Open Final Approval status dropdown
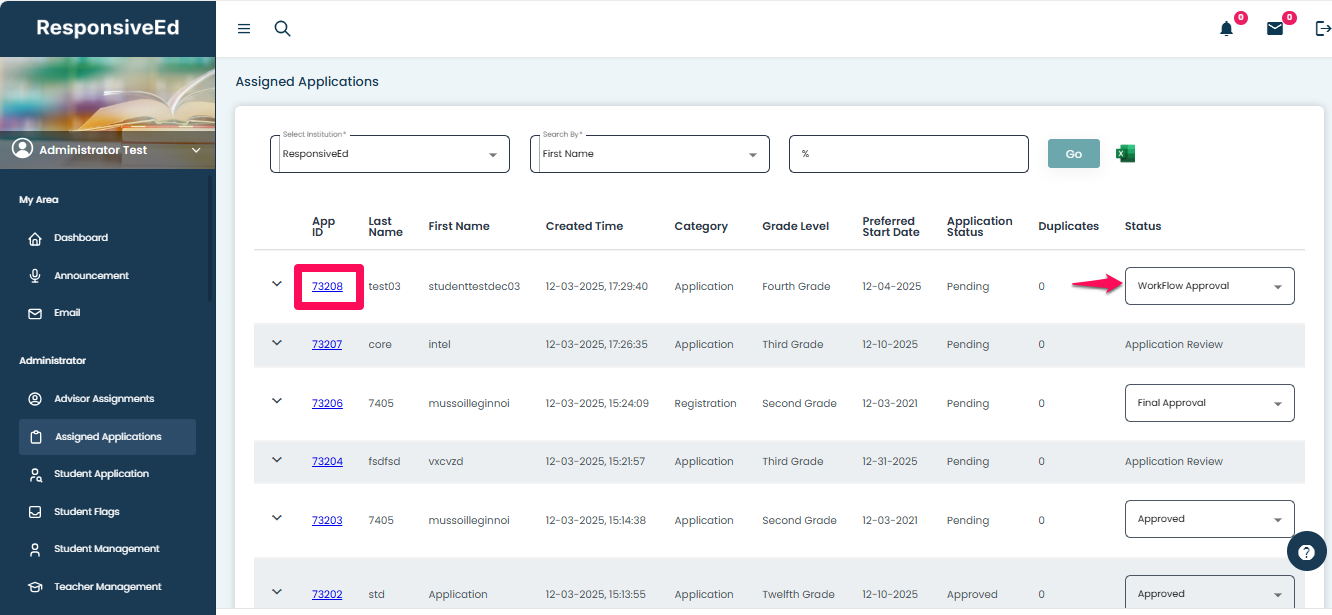The height and width of the screenshot is (615, 1332). (1209, 403)
